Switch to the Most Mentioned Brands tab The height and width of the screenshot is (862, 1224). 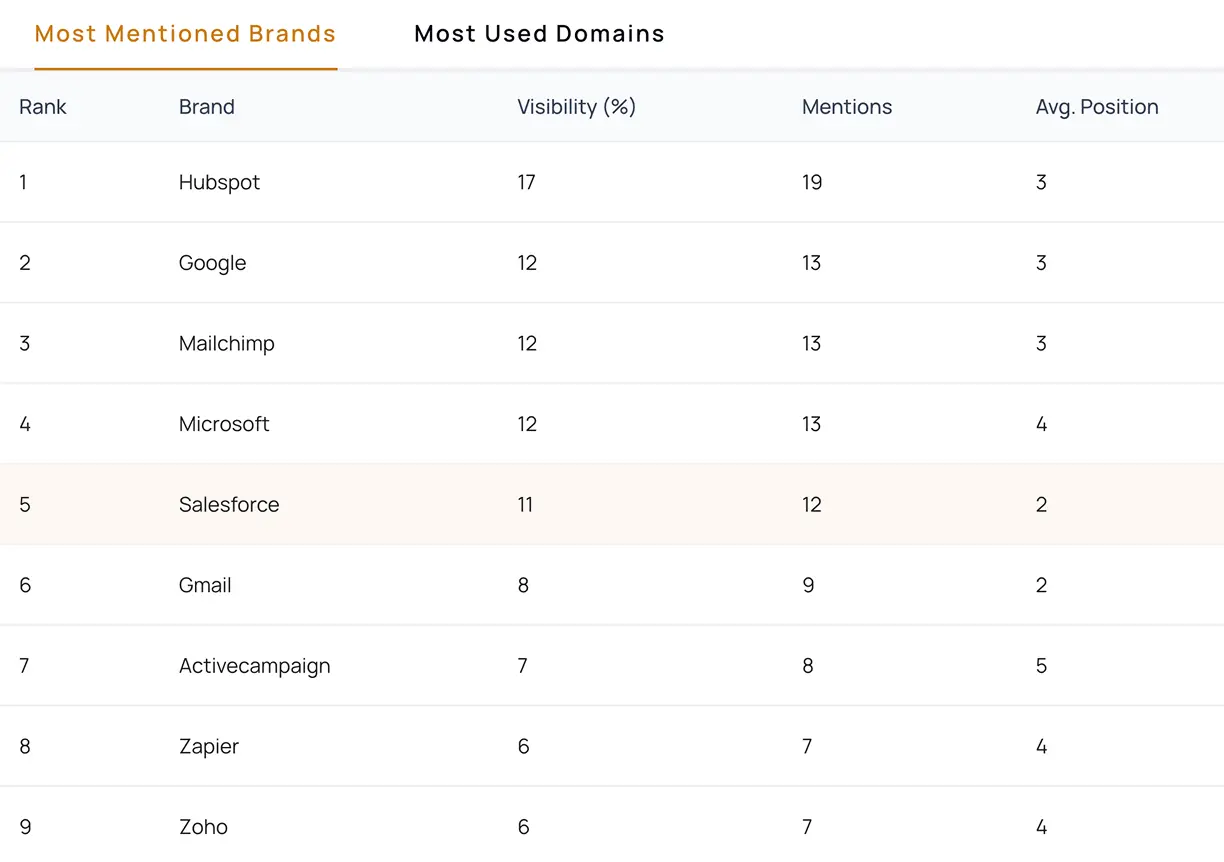[x=185, y=34]
